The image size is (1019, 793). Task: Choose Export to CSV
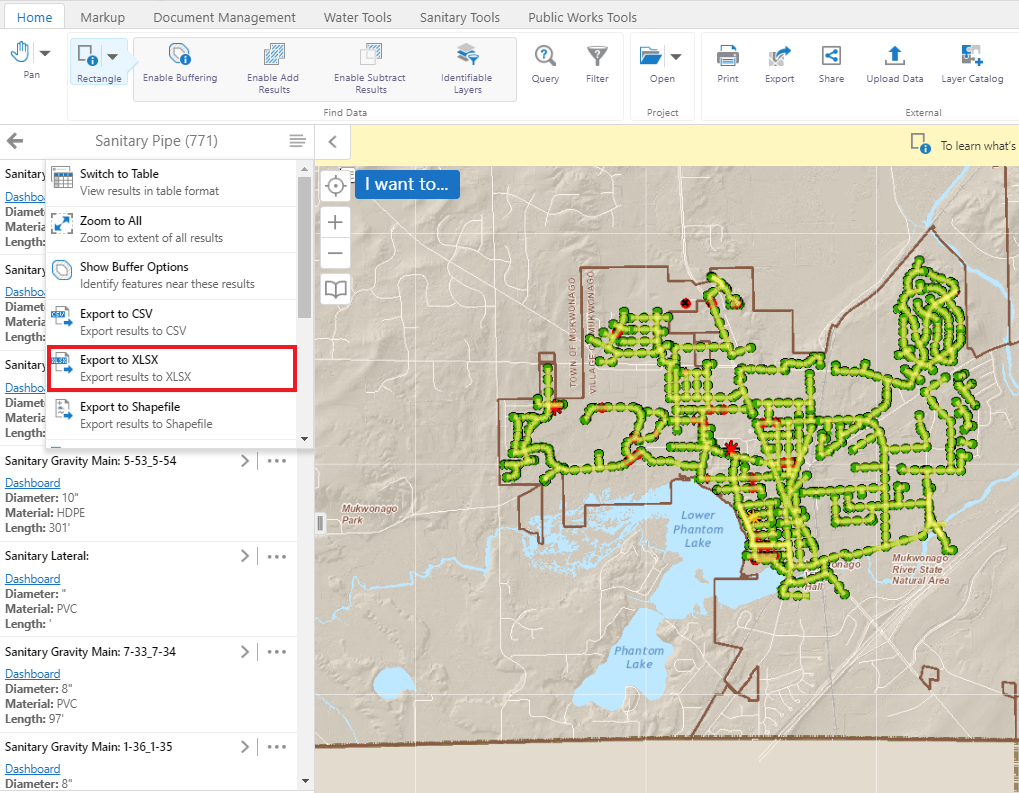point(172,322)
